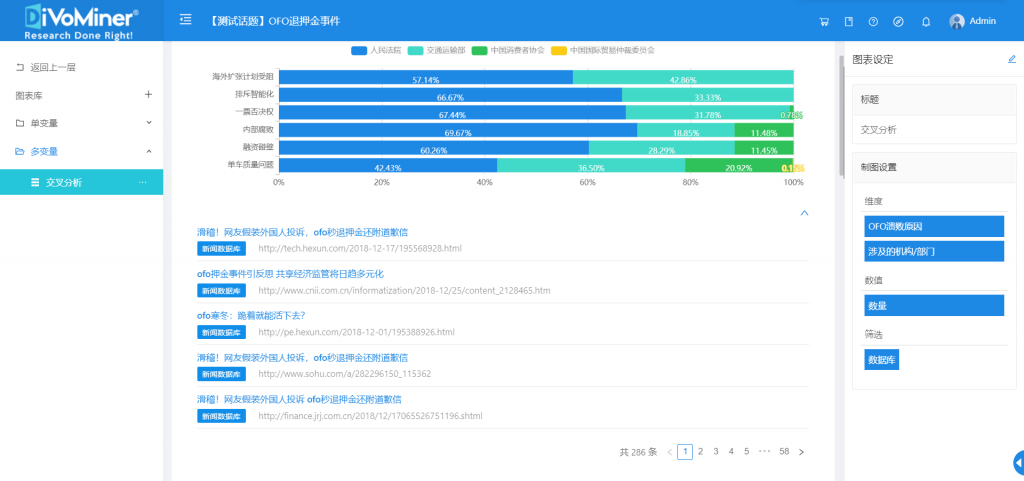Click the 42.86% teal bar segment

coord(683,77)
